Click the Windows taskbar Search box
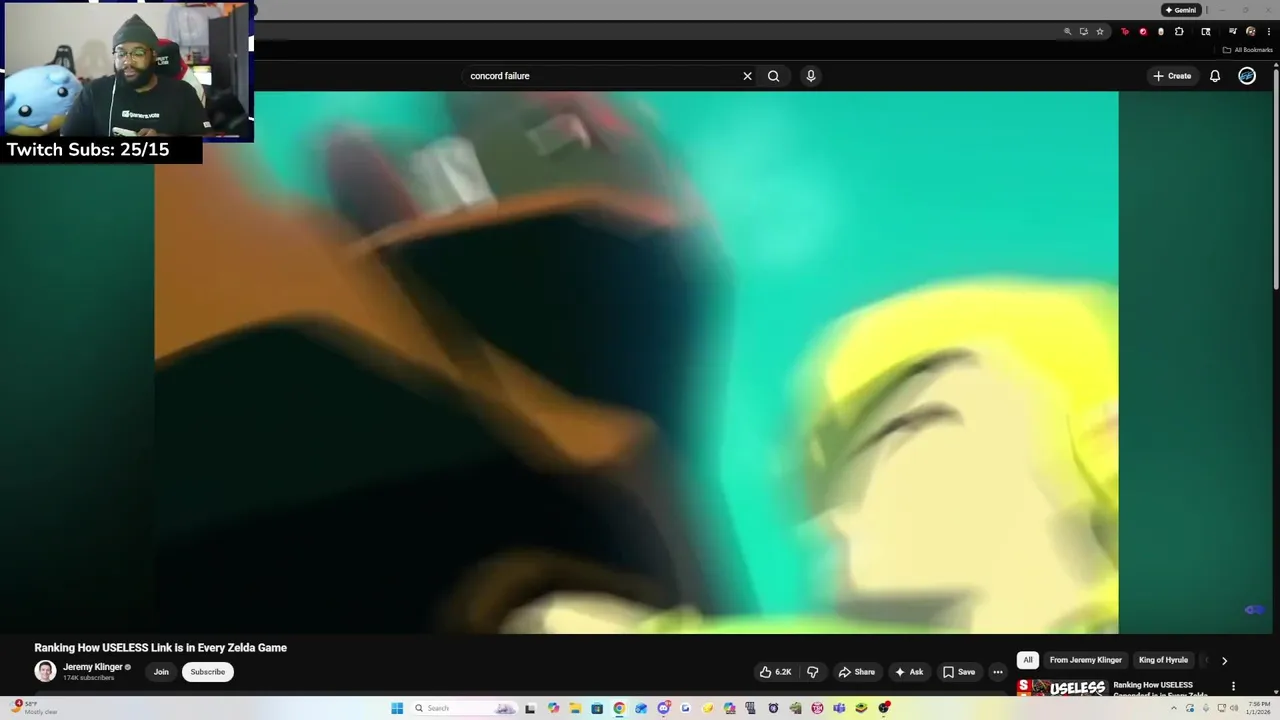The height and width of the screenshot is (720, 1280). click(464, 708)
